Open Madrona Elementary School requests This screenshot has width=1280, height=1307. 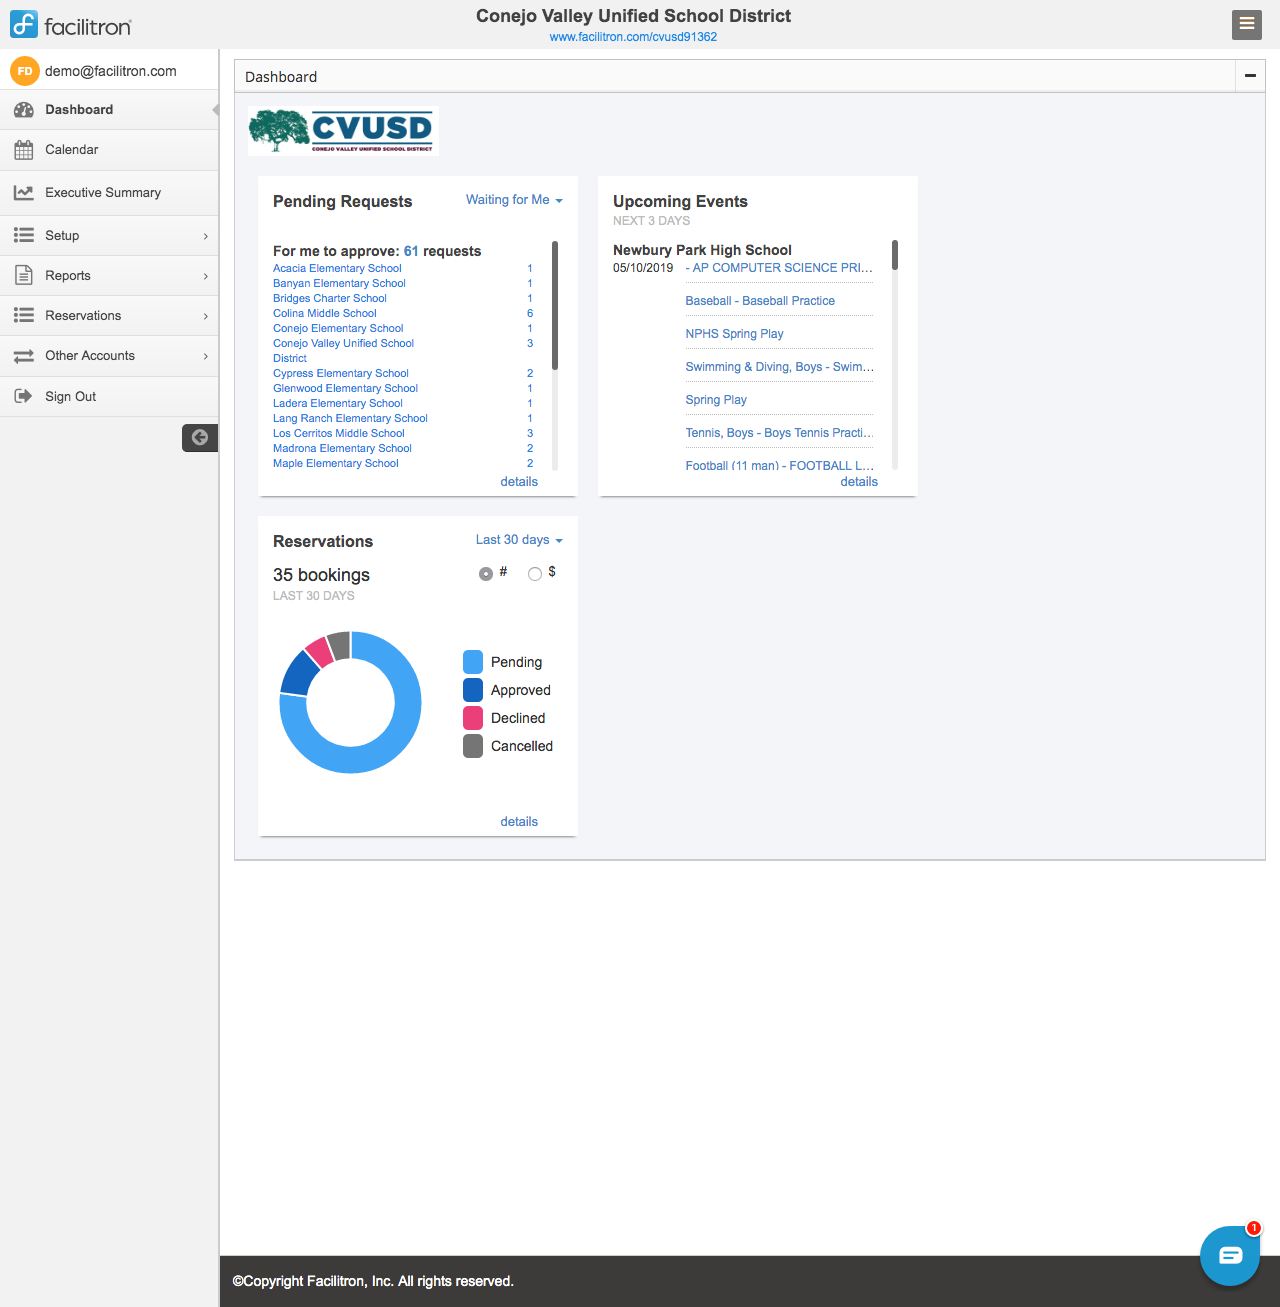(x=342, y=448)
